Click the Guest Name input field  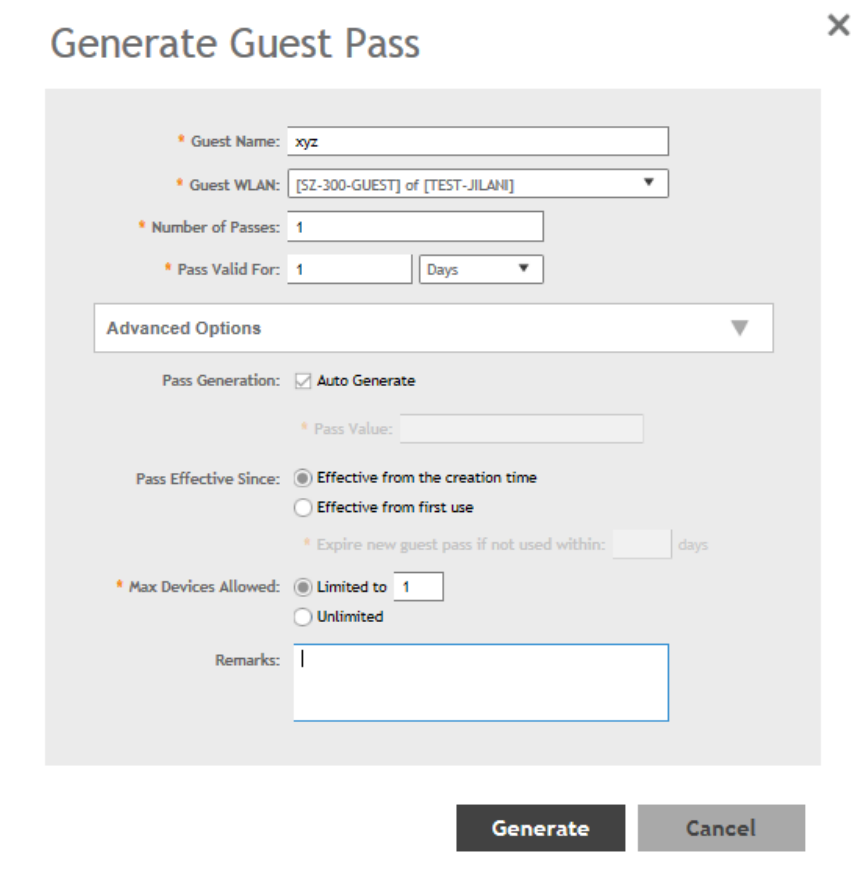[477, 142]
